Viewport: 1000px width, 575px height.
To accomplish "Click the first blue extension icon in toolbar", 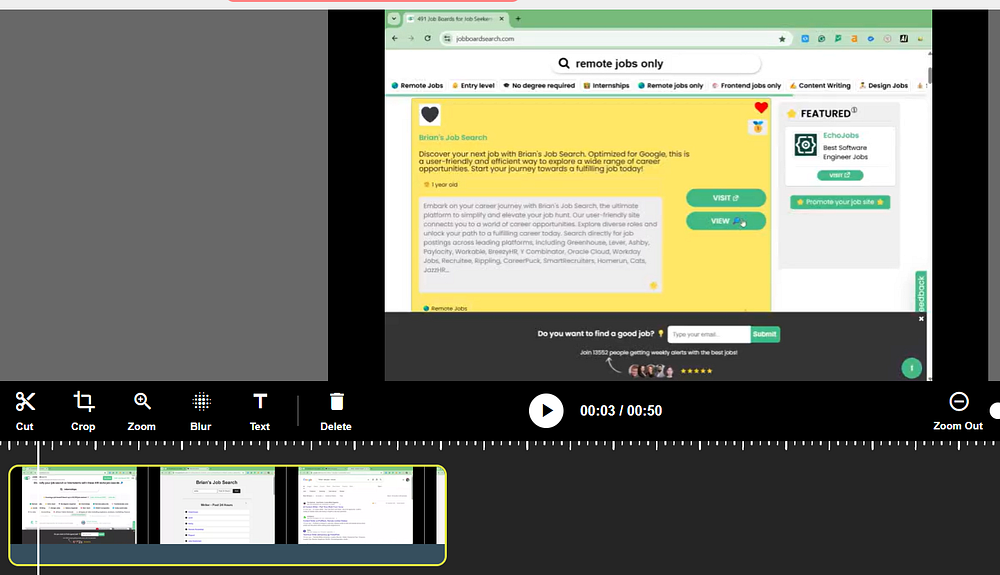I will (805, 39).
